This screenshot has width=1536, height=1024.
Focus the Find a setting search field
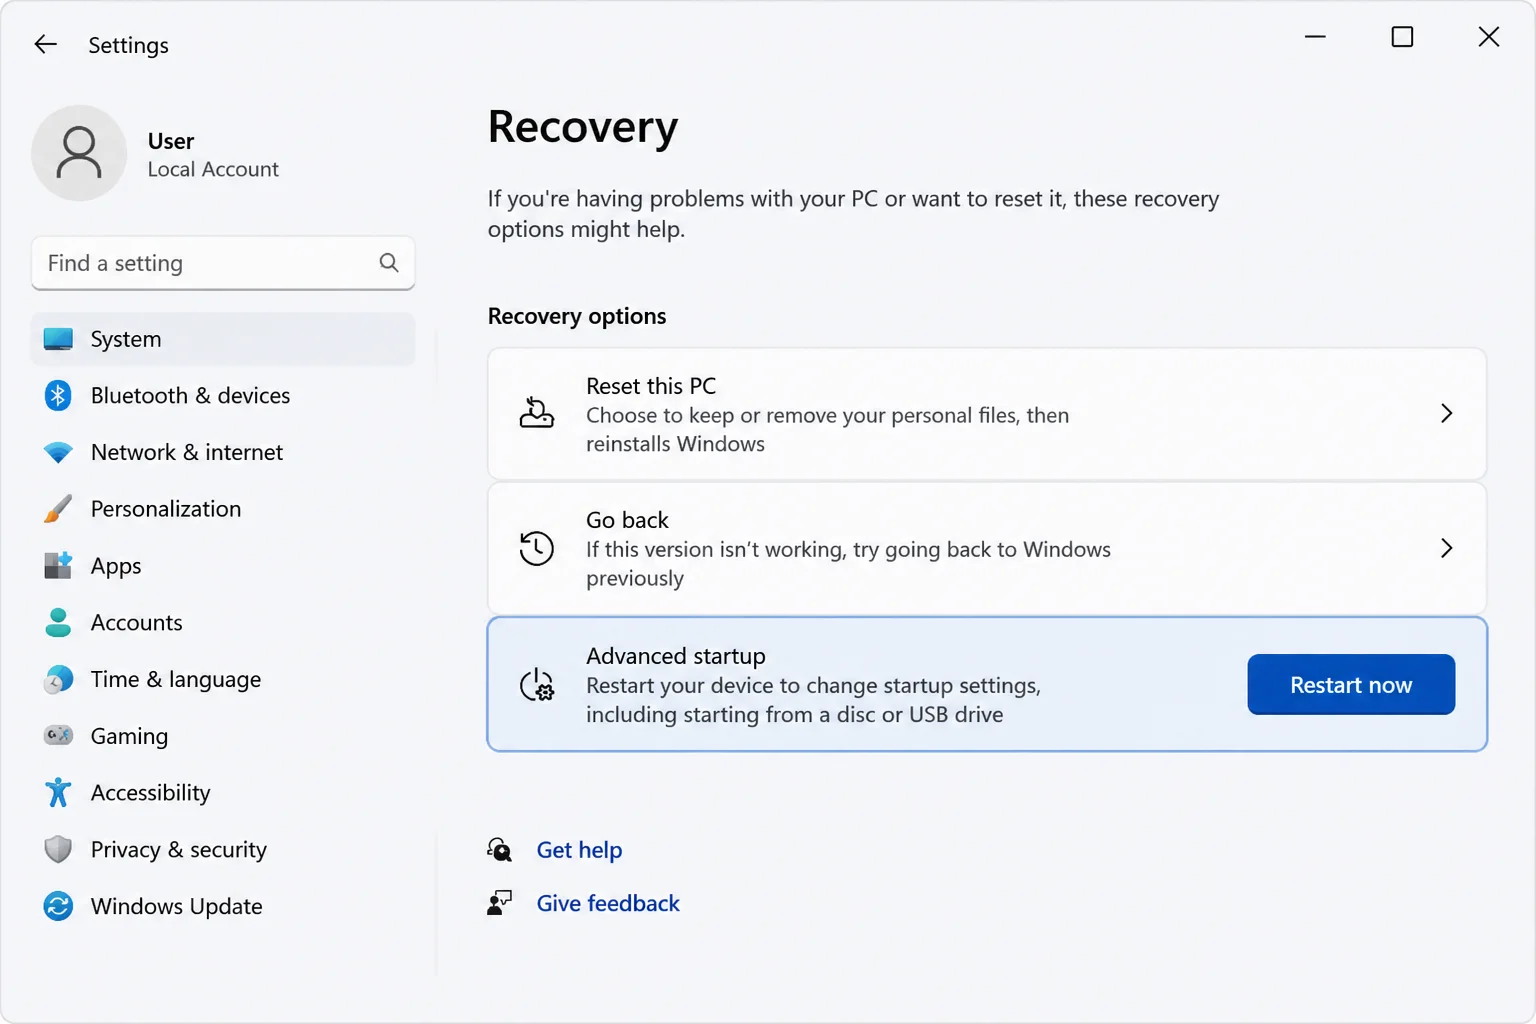point(223,263)
